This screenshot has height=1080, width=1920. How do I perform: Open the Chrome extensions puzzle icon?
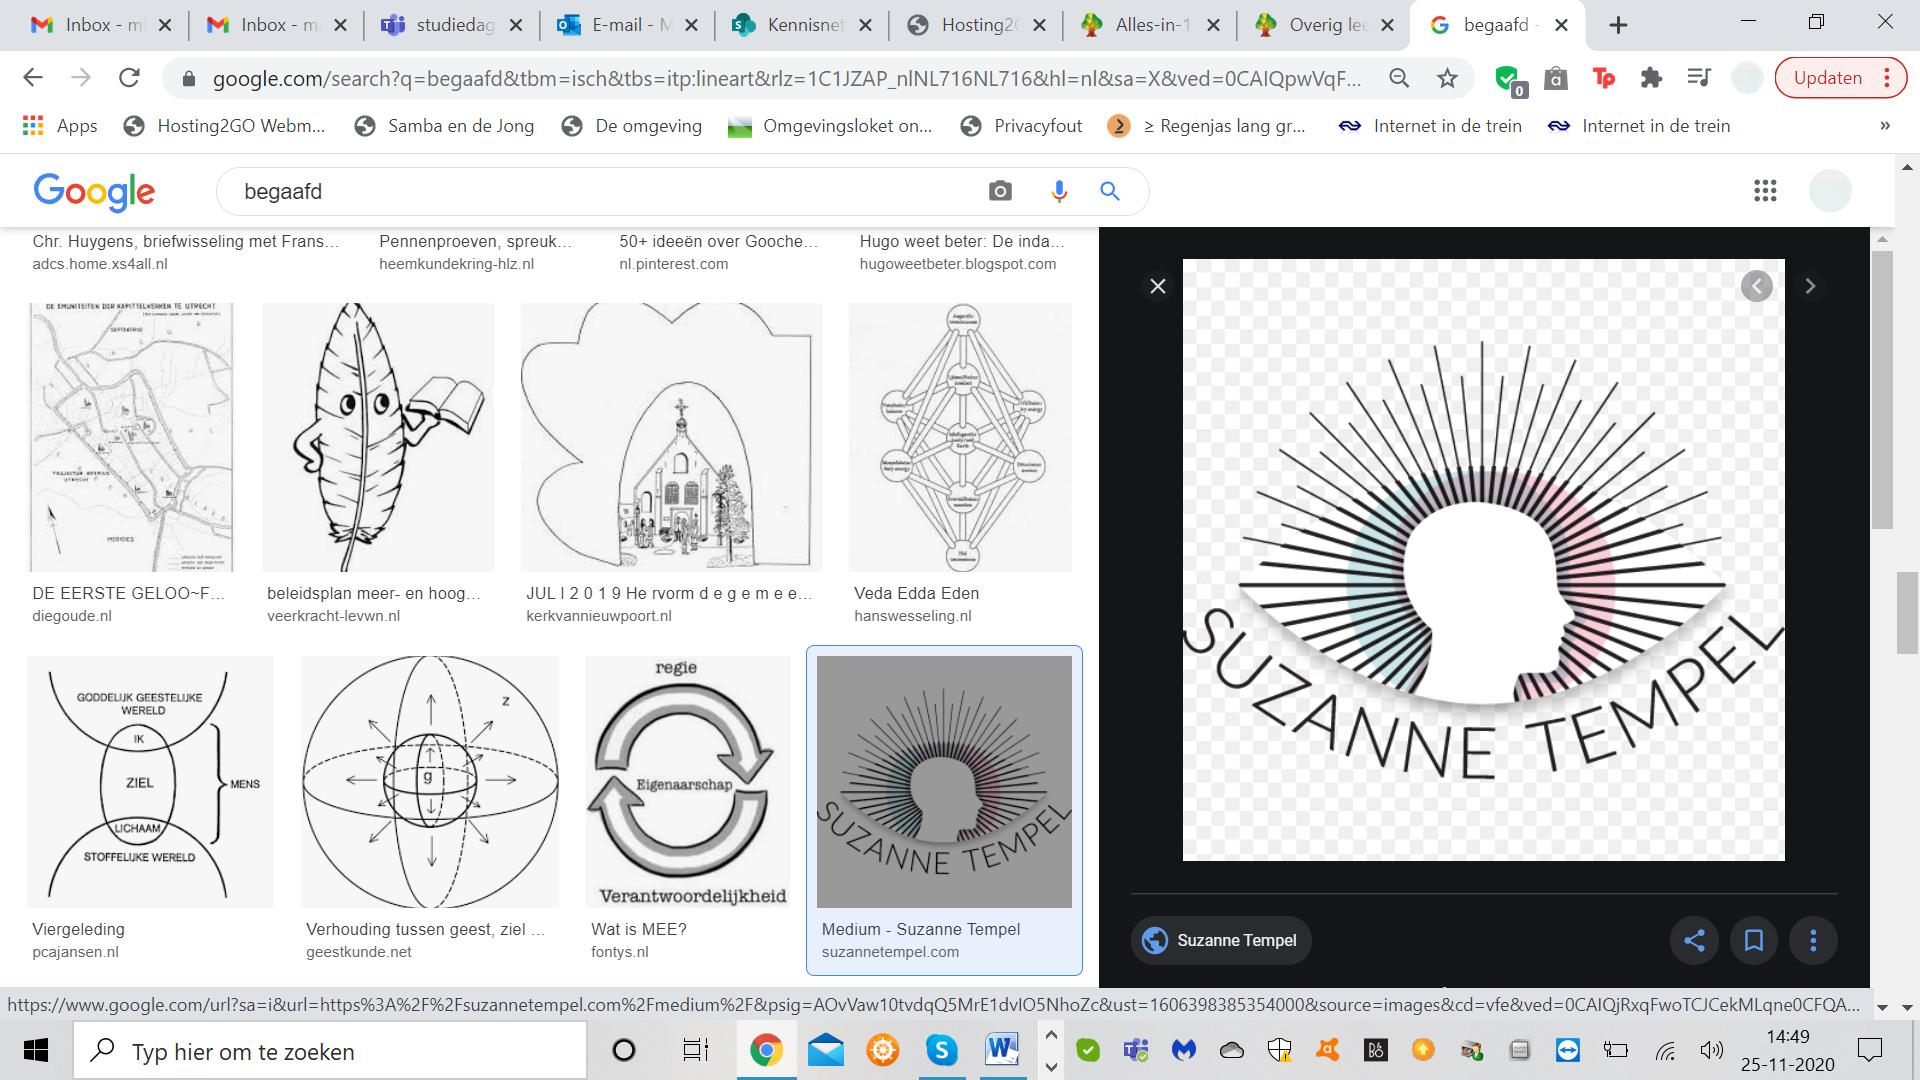(1652, 78)
